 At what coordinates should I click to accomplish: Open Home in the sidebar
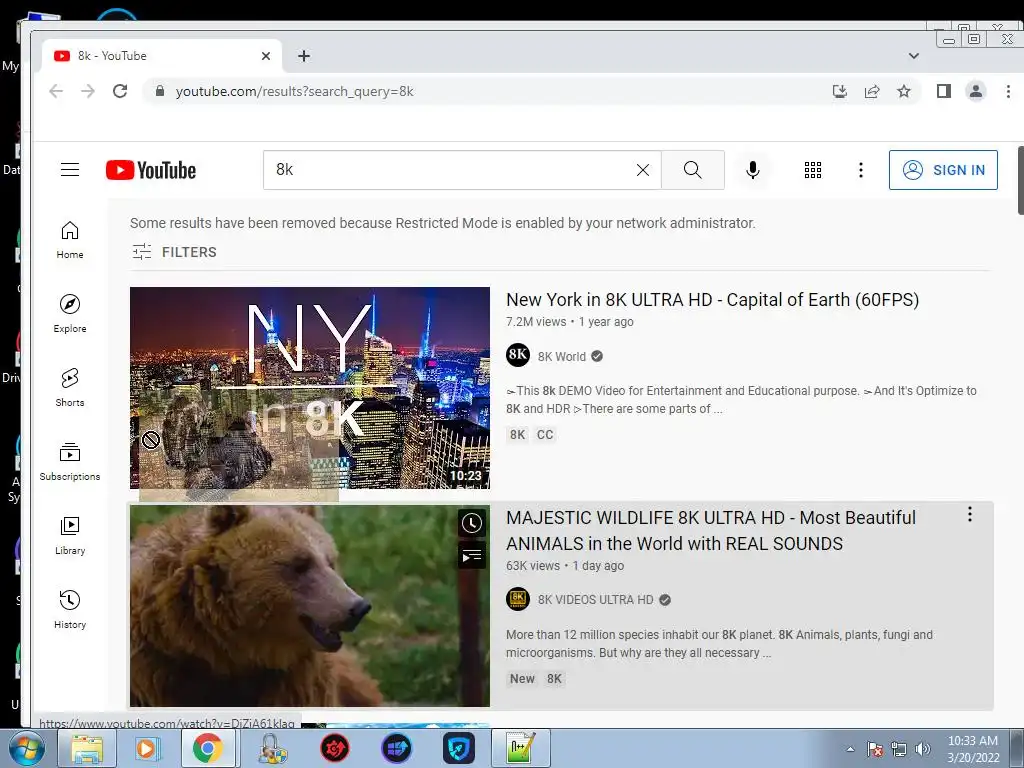pyautogui.click(x=70, y=240)
